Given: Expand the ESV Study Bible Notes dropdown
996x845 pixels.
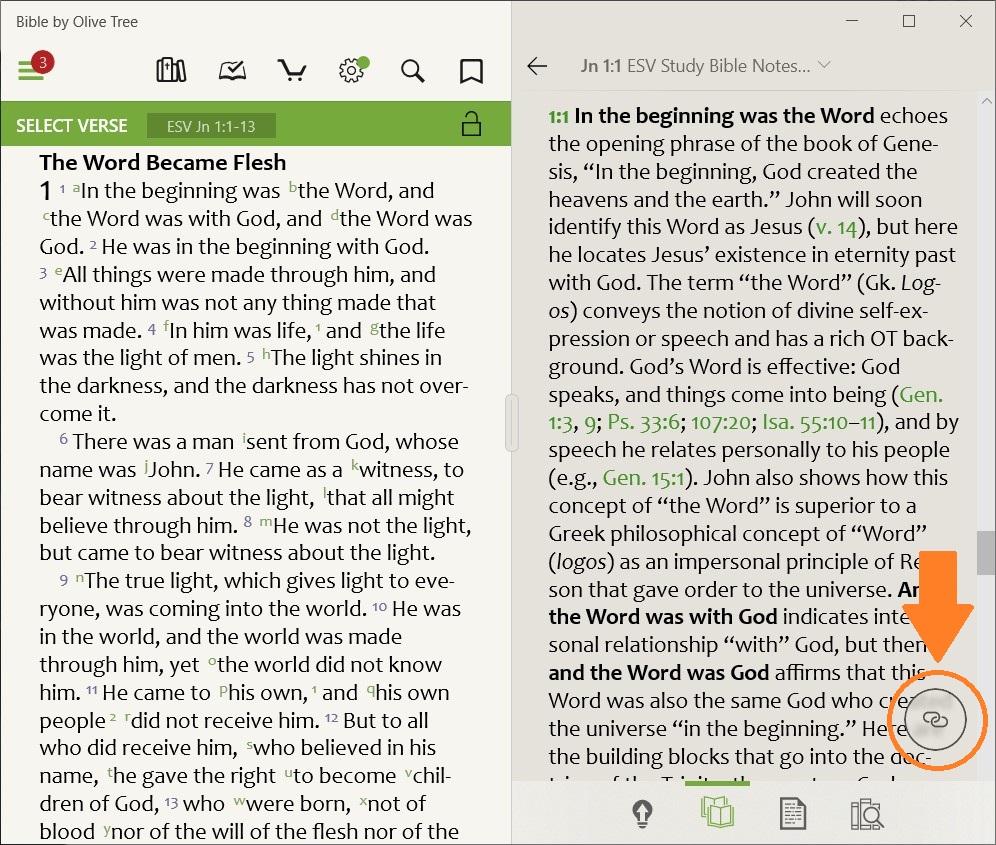Looking at the screenshot, I should pyautogui.click(x=824, y=66).
